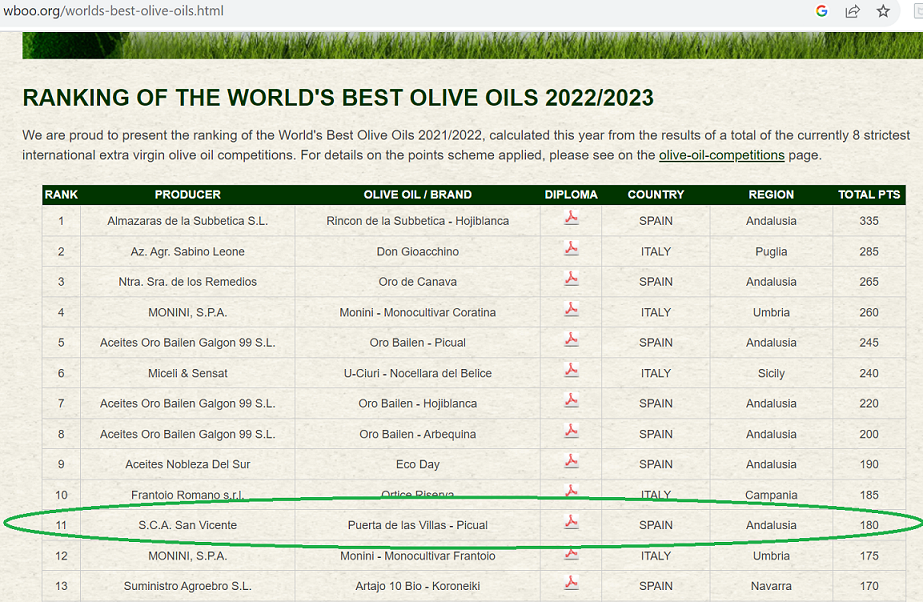Open the Frantoio Romano diploma PDF icon

click(571, 490)
